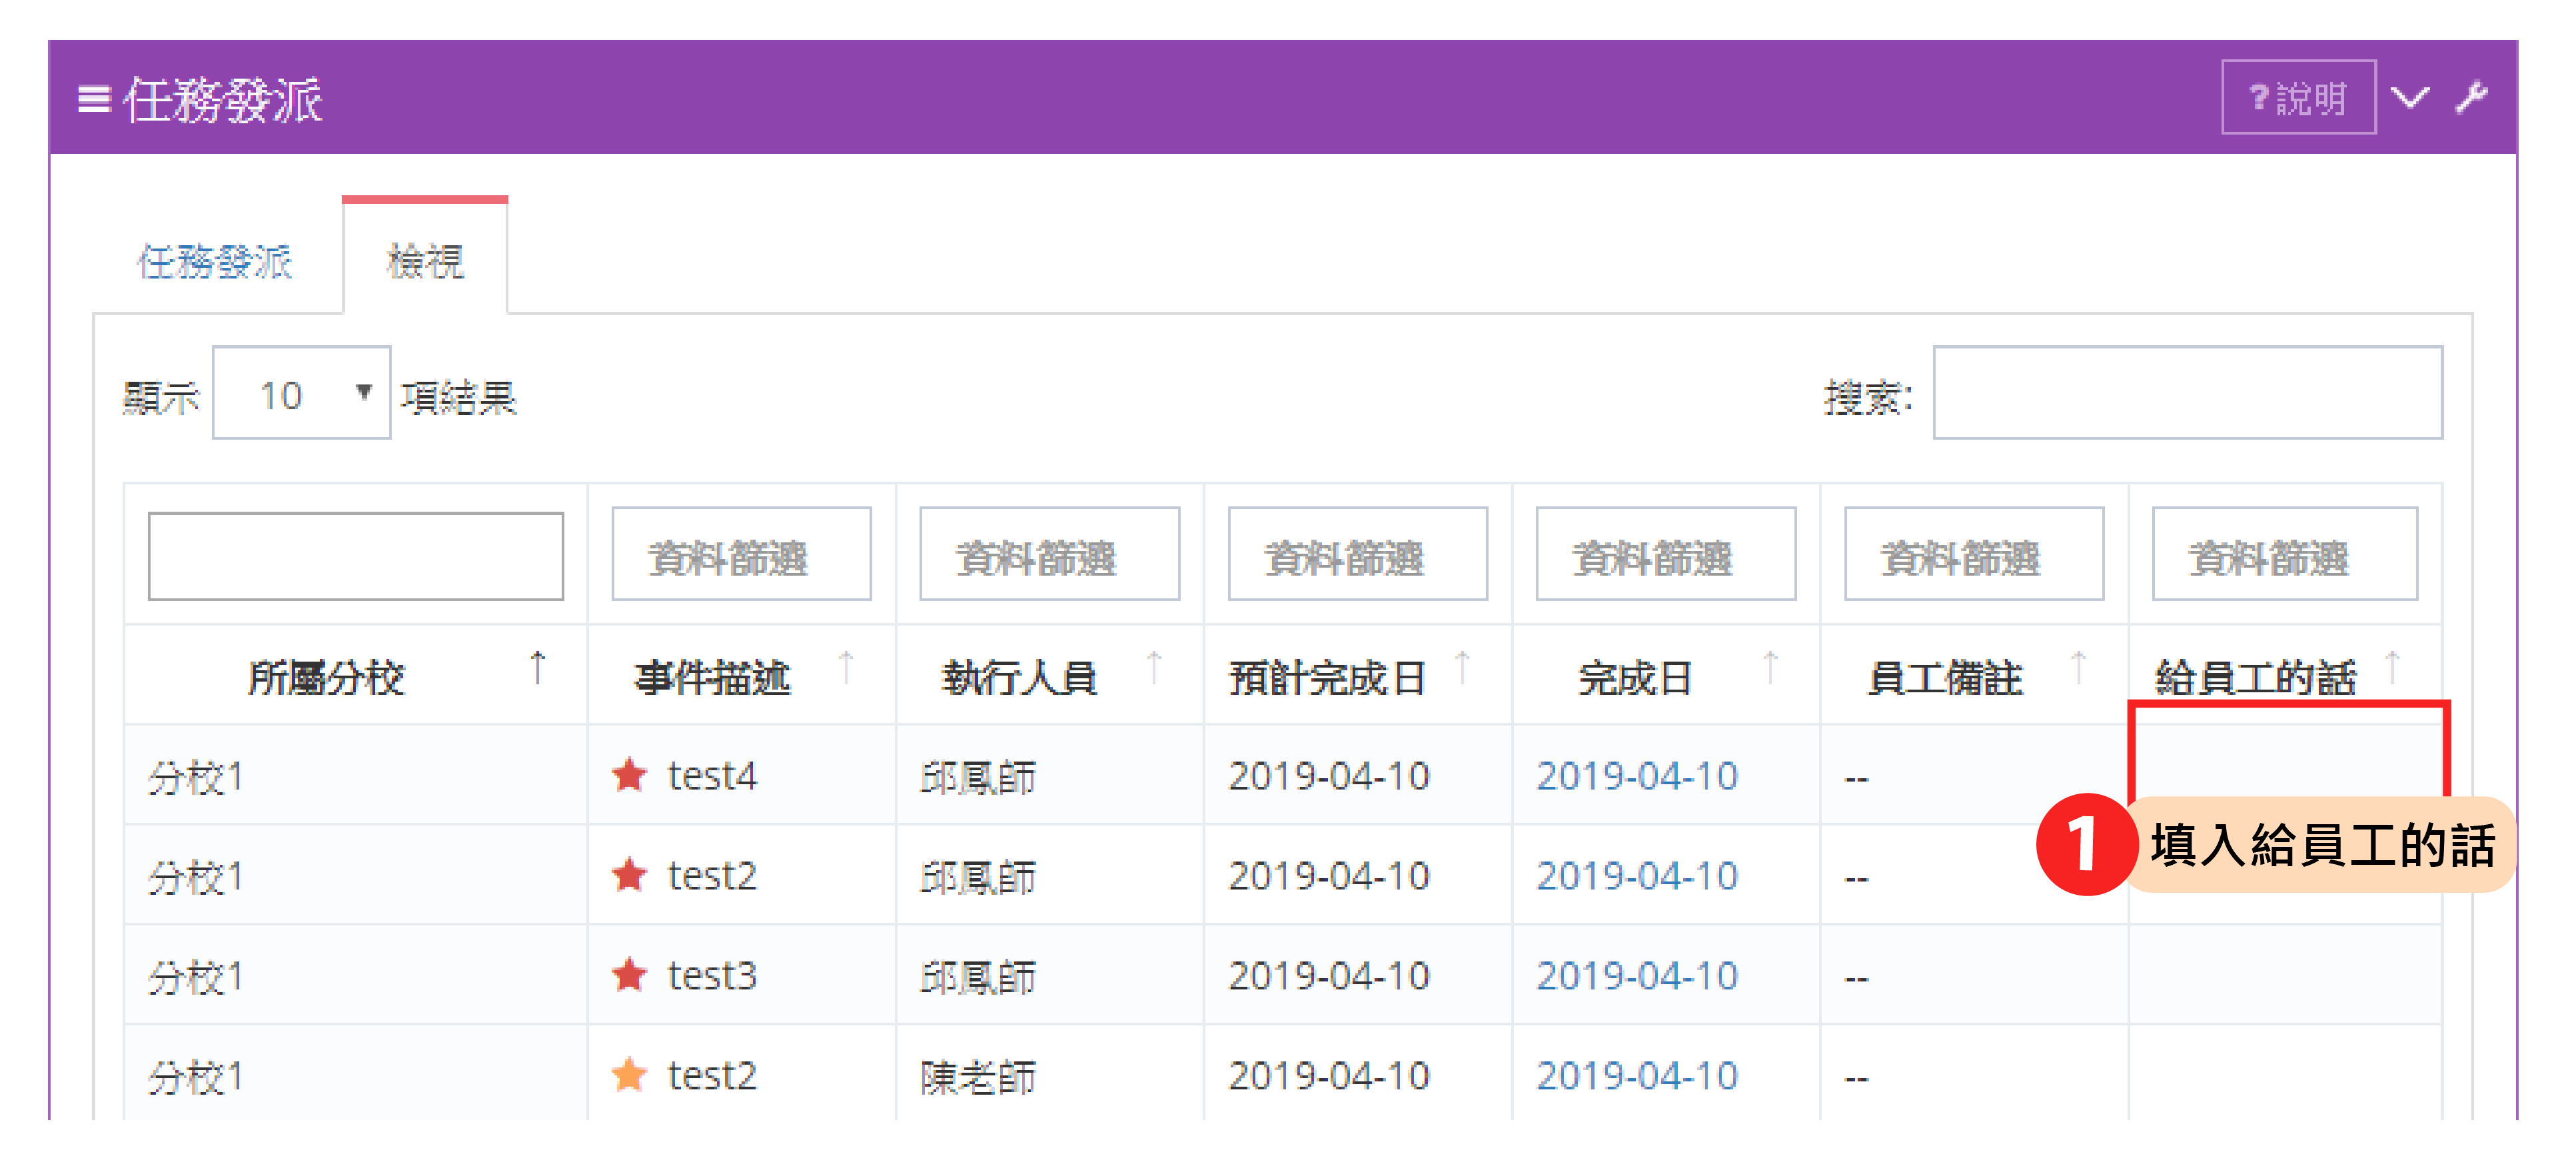Open 資料篩選 filter for 執行人員 column
The width and height of the screenshot is (2576, 1160).
tap(1049, 556)
